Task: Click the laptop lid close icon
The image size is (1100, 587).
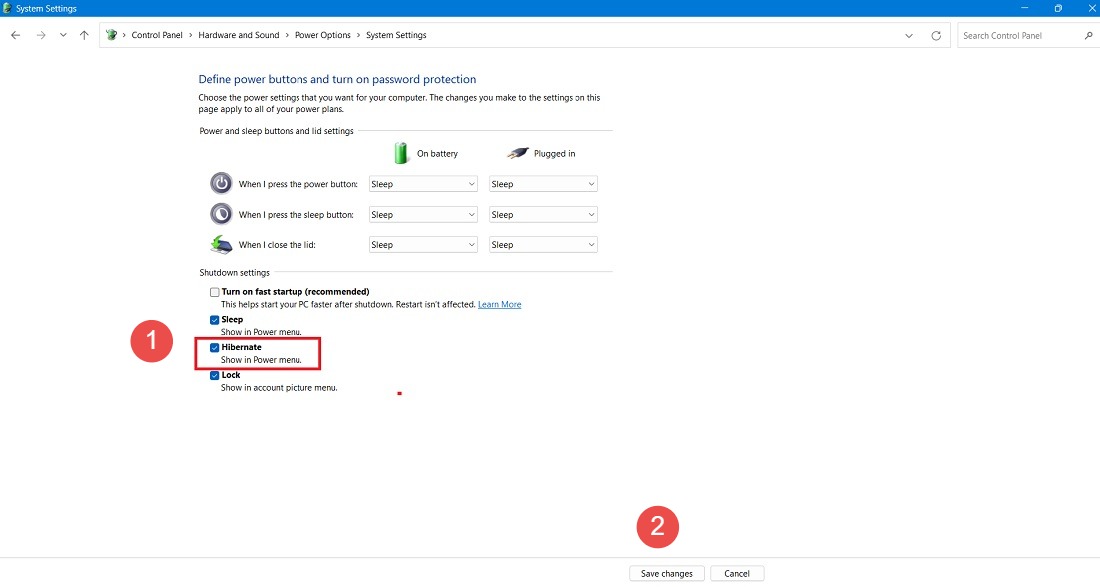Action: tap(221, 243)
